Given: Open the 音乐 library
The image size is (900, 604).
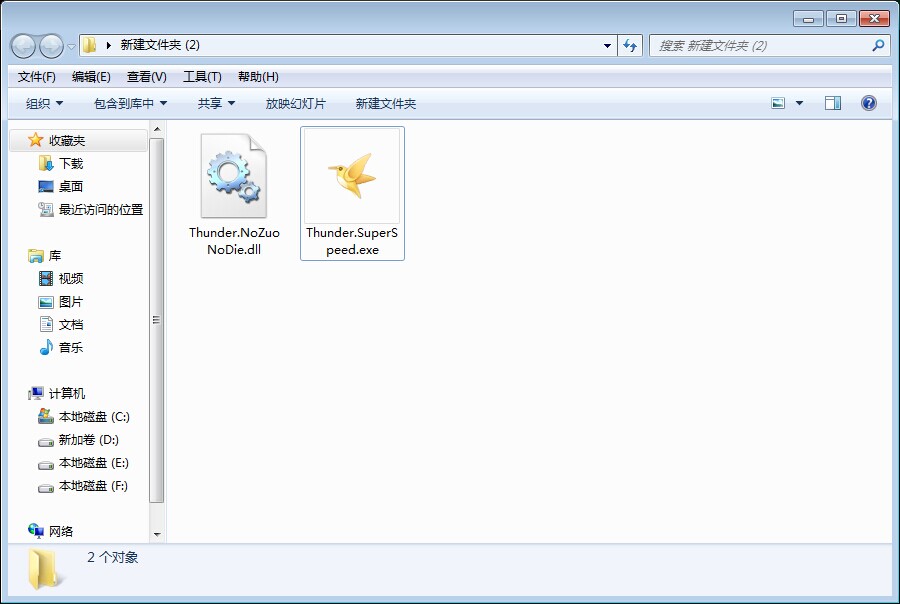Looking at the screenshot, I should pyautogui.click(x=71, y=347).
